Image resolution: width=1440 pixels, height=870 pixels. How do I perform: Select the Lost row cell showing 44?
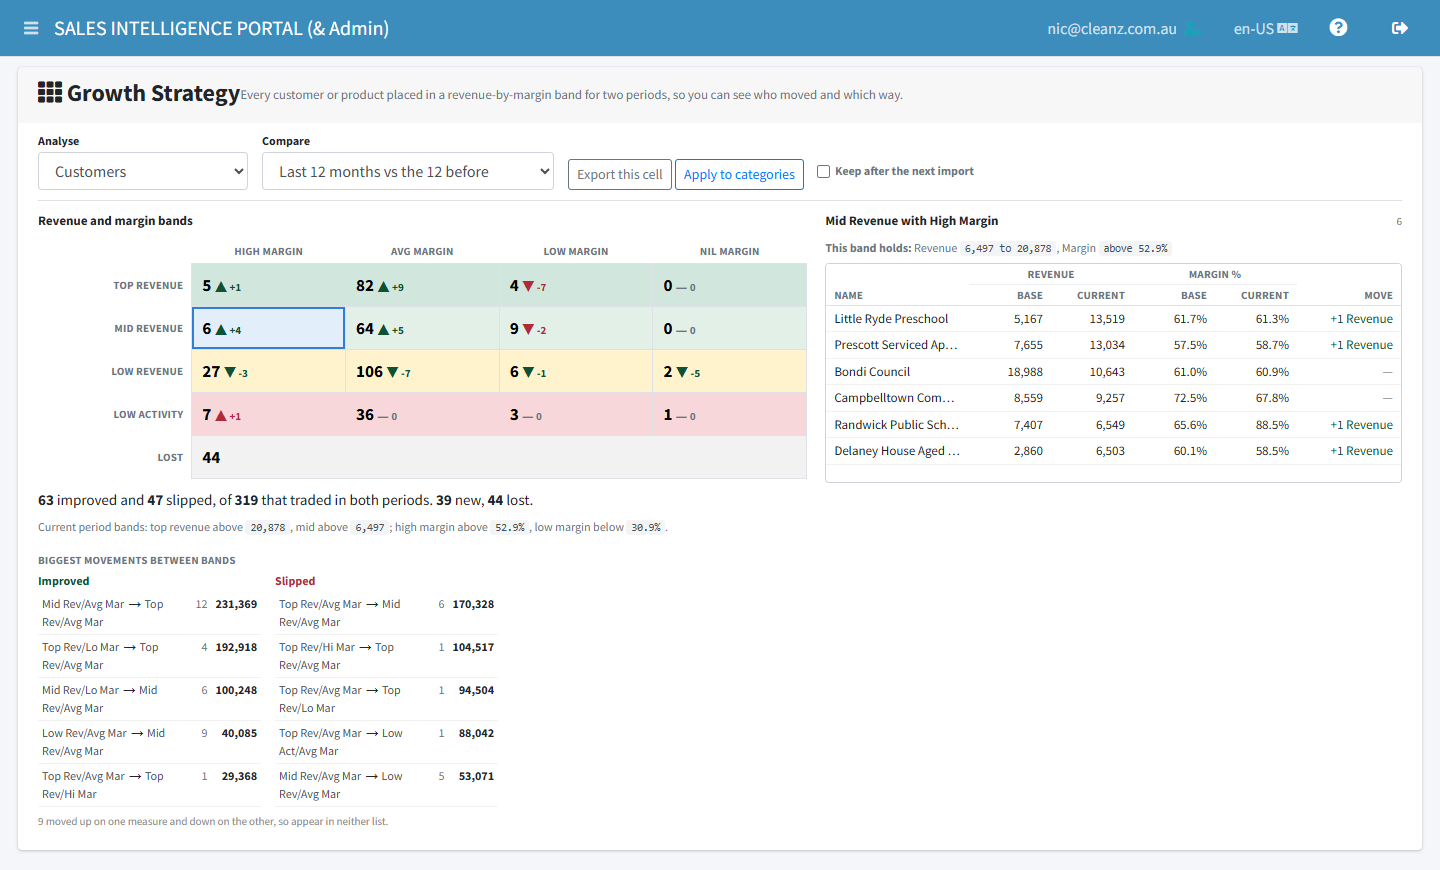pyautogui.click(x=499, y=457)
